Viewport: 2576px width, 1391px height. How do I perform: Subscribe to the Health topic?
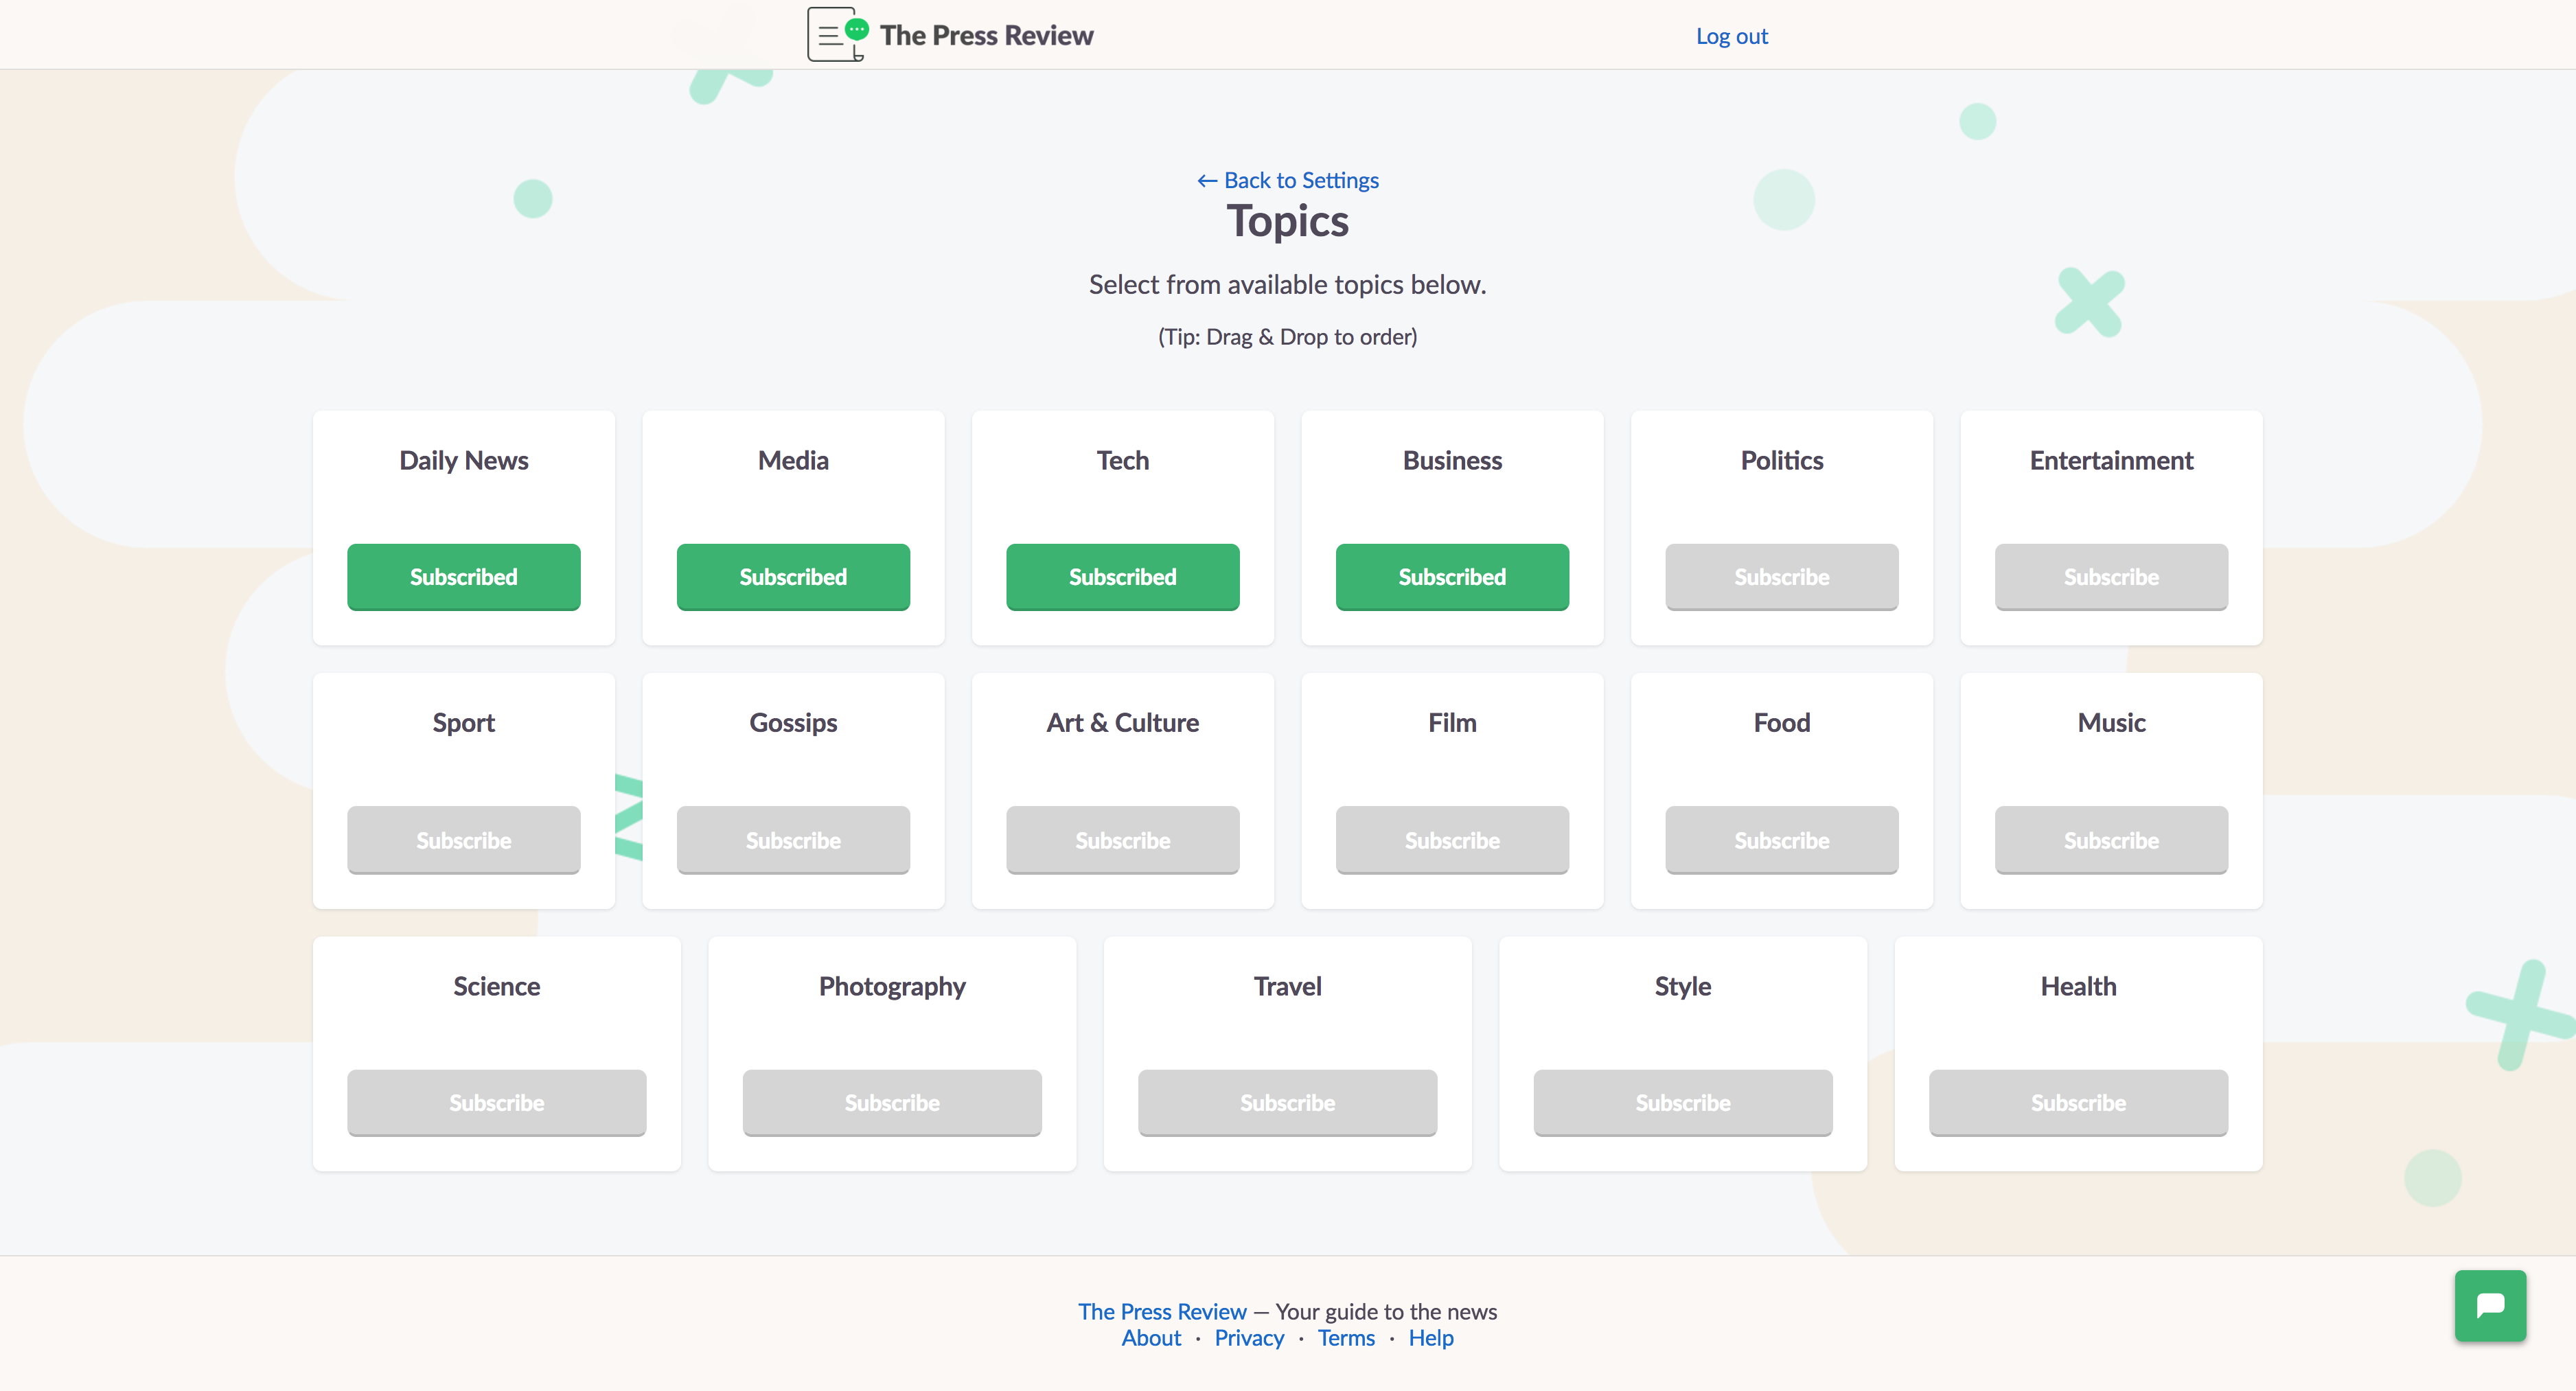[x=2077, y=1103]
